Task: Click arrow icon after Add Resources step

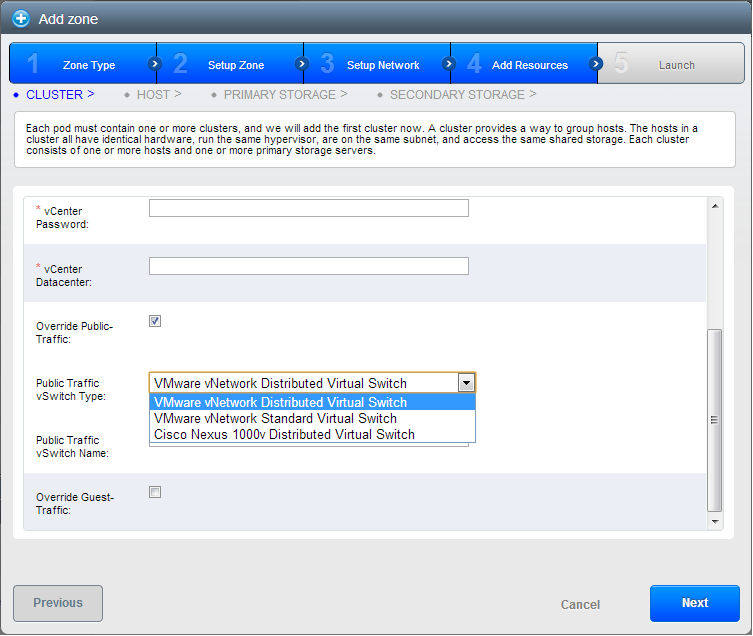Action: pyautogui.click(x=596, y=64)
